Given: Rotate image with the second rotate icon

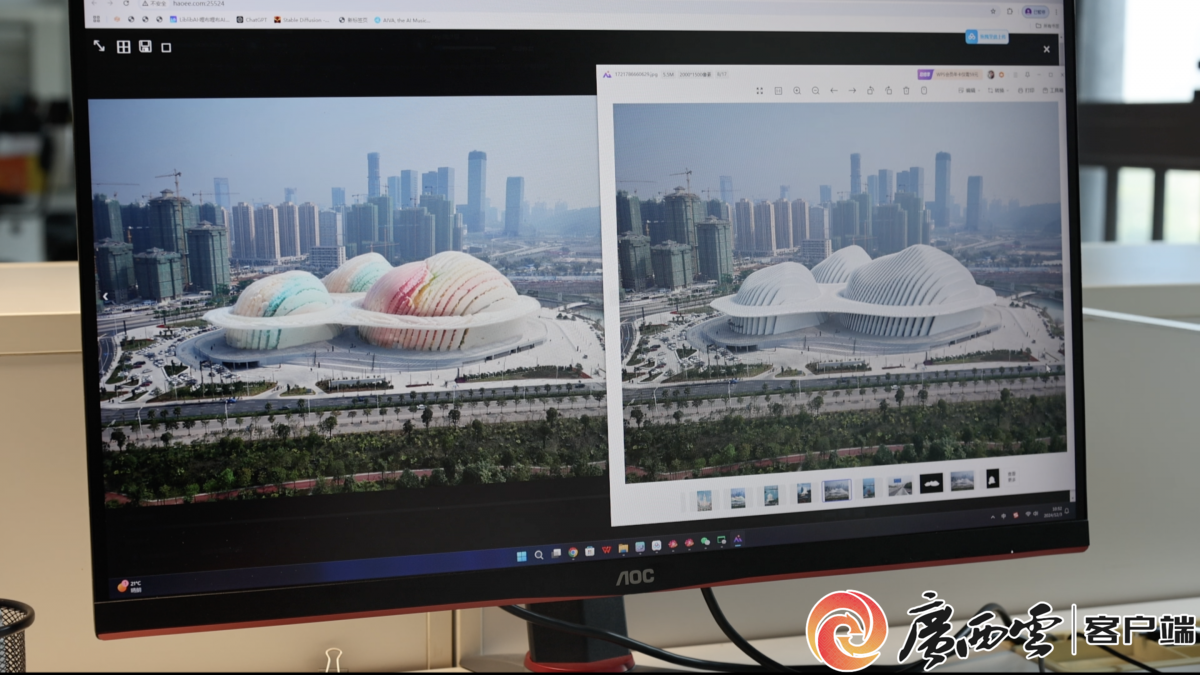Looking at the screenshot, I should tap(888, 90).
